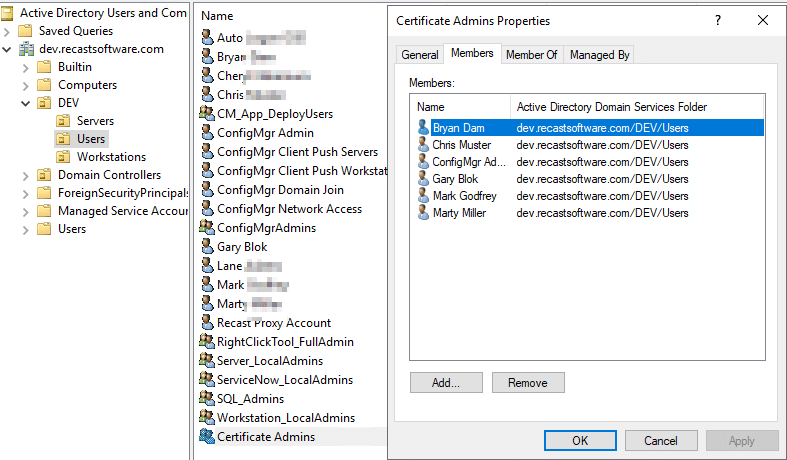
Task: Click the Bryan Dam member user icon
Action: tap(423, 128)
